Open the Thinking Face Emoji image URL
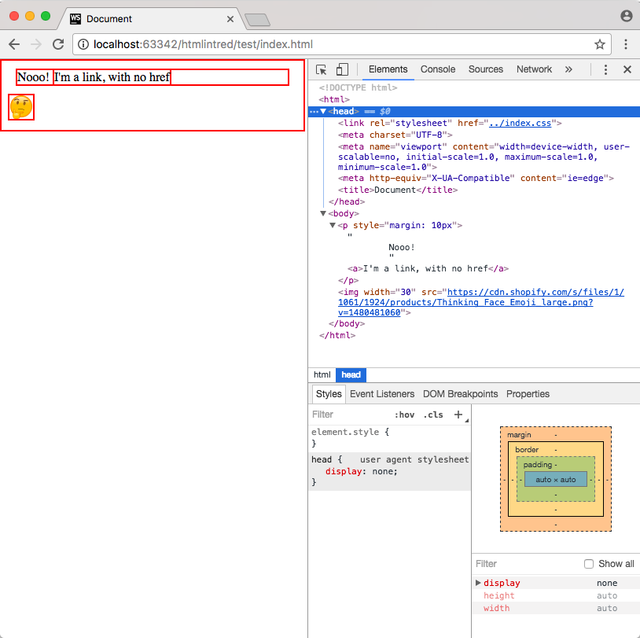 pyautogui.click(x=481, y=302)
